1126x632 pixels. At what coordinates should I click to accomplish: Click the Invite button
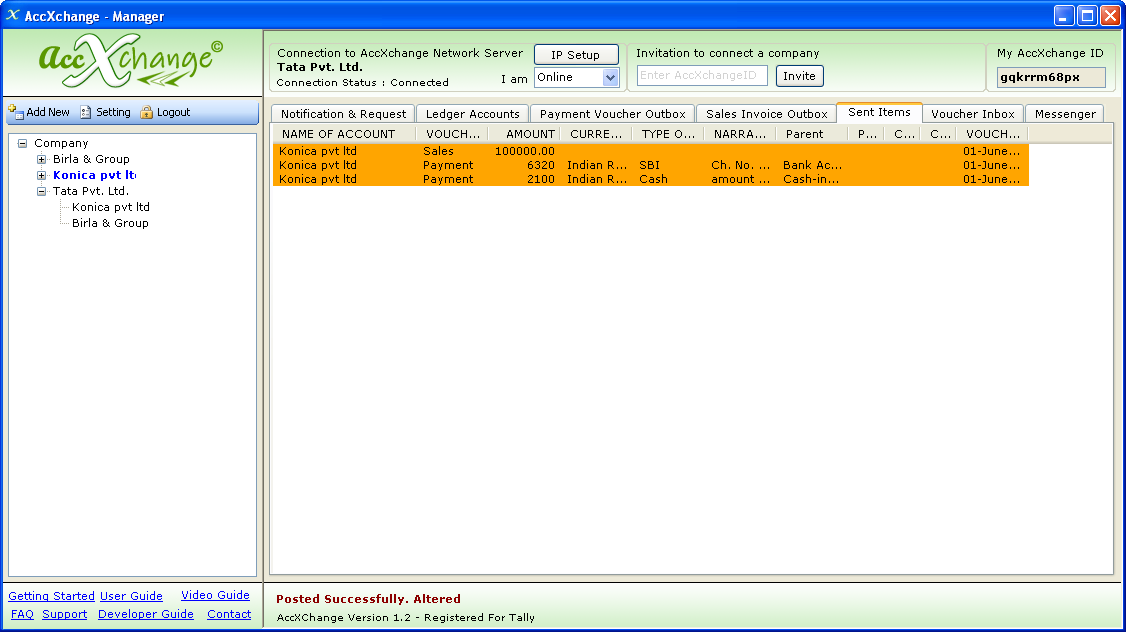[799, 76]
